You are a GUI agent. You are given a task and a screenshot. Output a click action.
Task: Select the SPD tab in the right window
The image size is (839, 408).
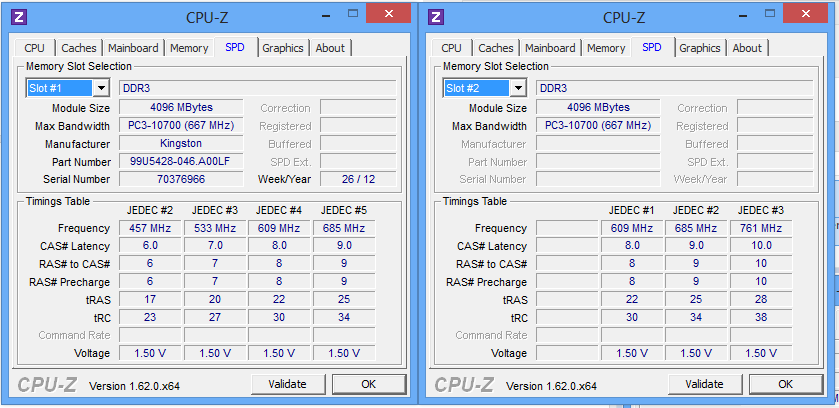652,47
